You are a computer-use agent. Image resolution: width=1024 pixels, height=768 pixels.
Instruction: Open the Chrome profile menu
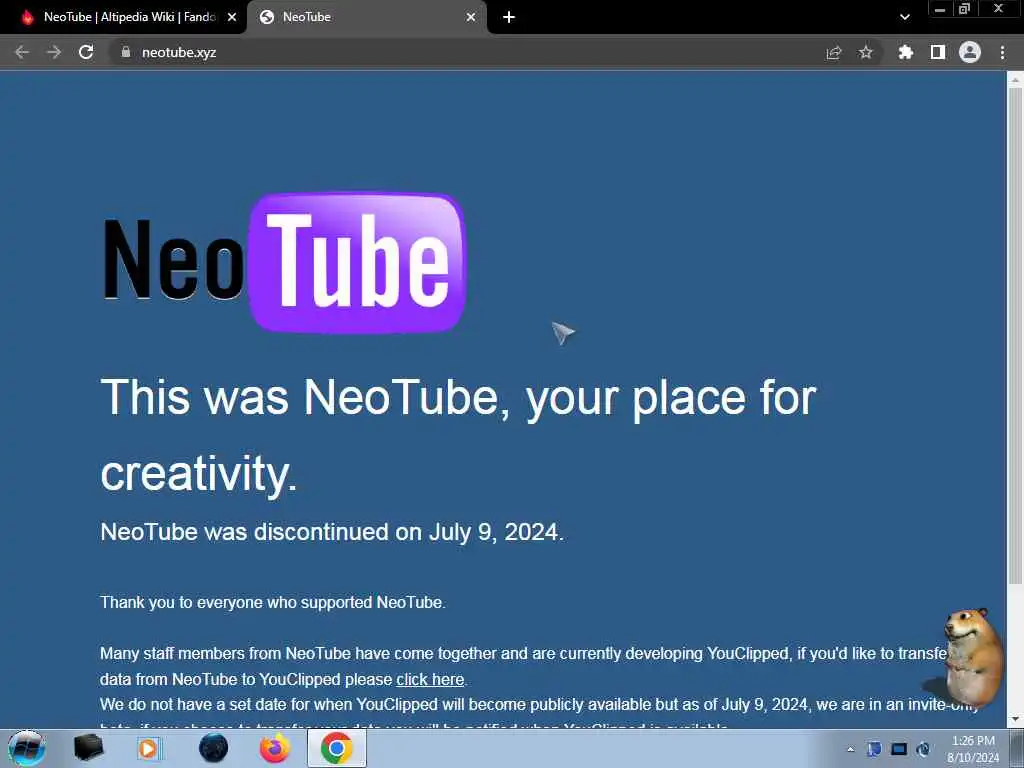tap(970, 52)
